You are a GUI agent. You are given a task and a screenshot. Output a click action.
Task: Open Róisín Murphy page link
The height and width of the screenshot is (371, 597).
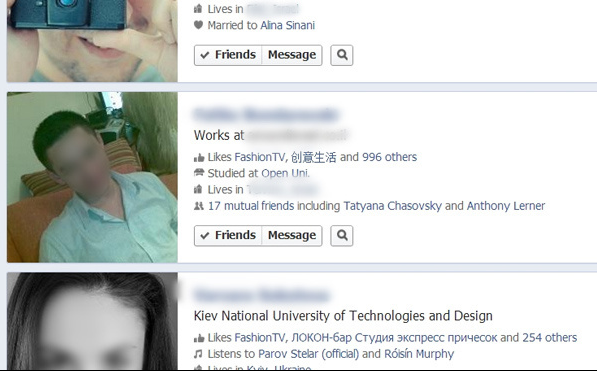(x=419, y=354)
